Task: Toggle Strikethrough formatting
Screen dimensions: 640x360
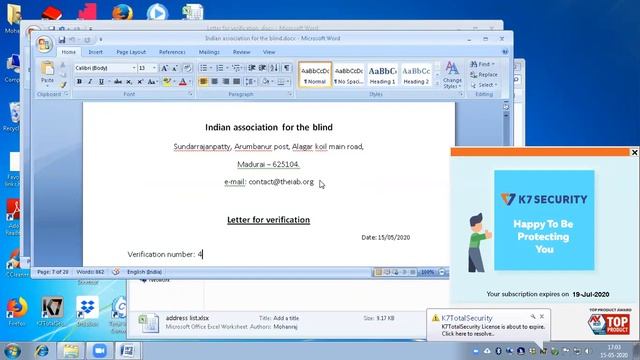Action: 118,82
